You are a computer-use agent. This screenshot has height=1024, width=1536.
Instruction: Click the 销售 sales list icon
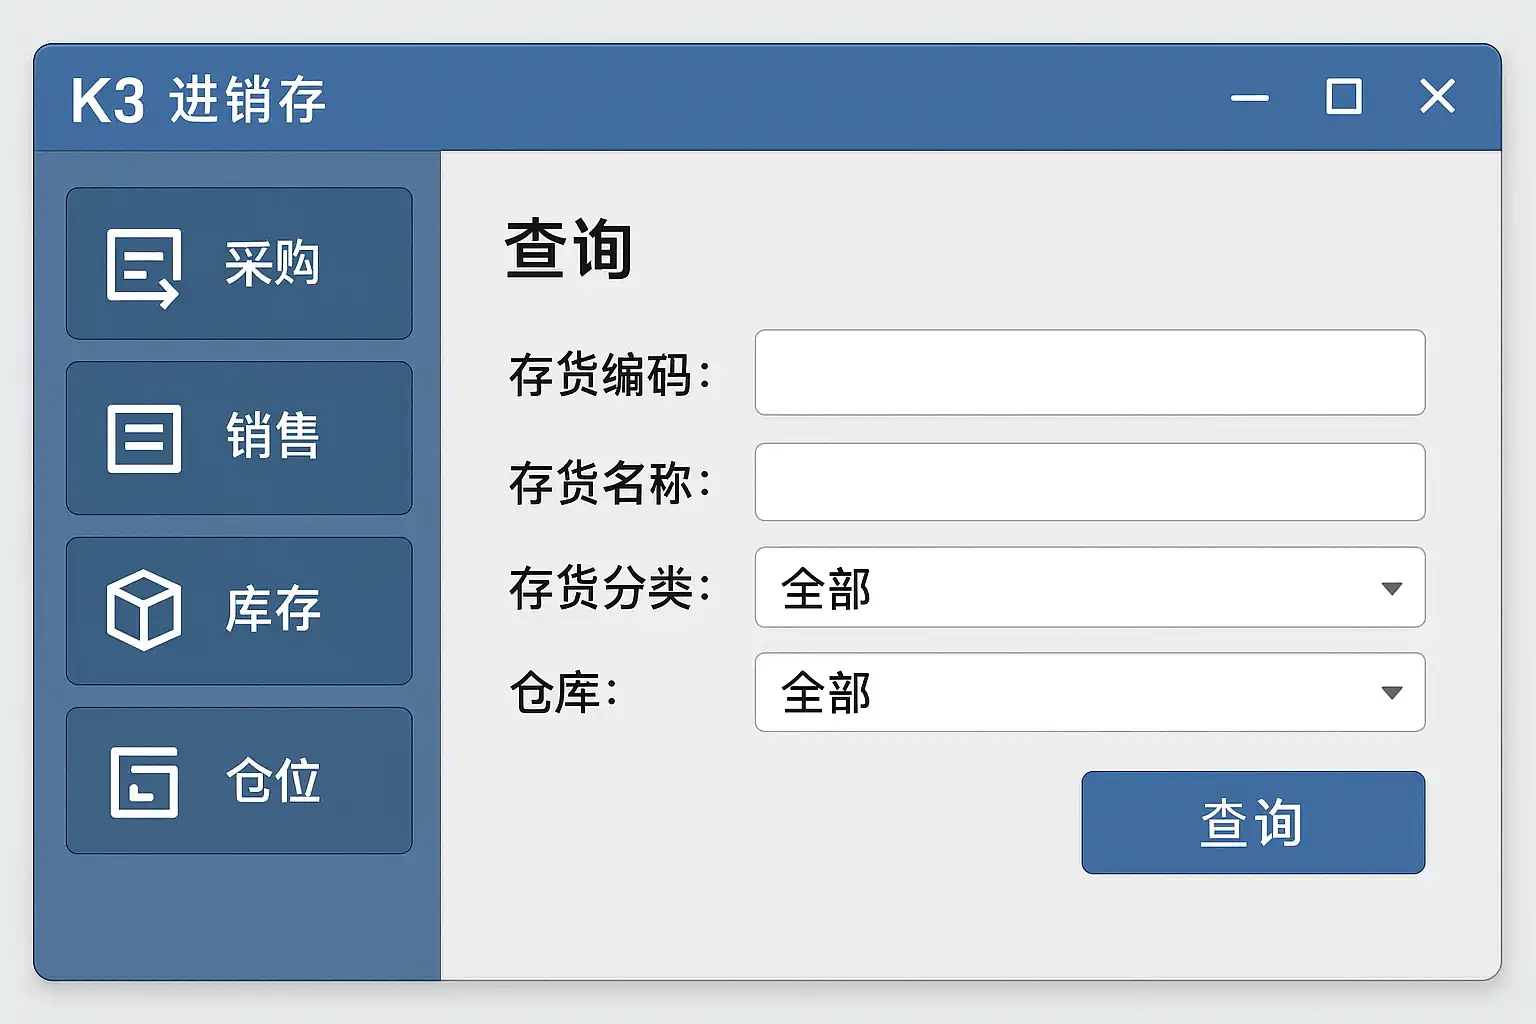[144, 438]
